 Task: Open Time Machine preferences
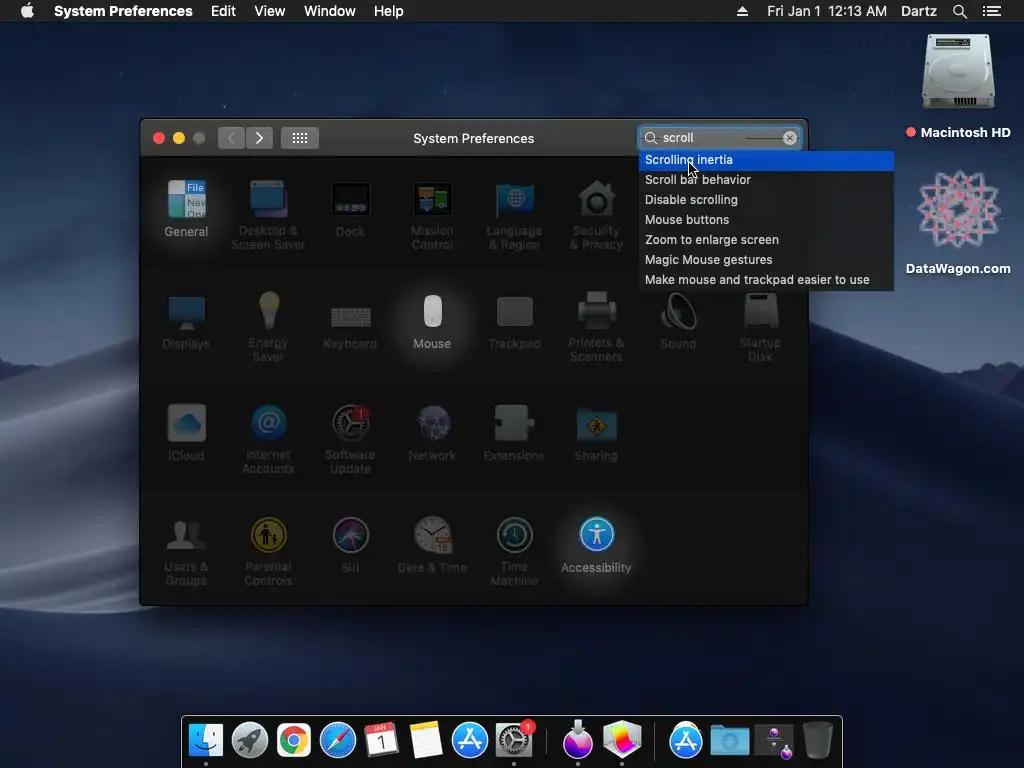coord(514,552)
